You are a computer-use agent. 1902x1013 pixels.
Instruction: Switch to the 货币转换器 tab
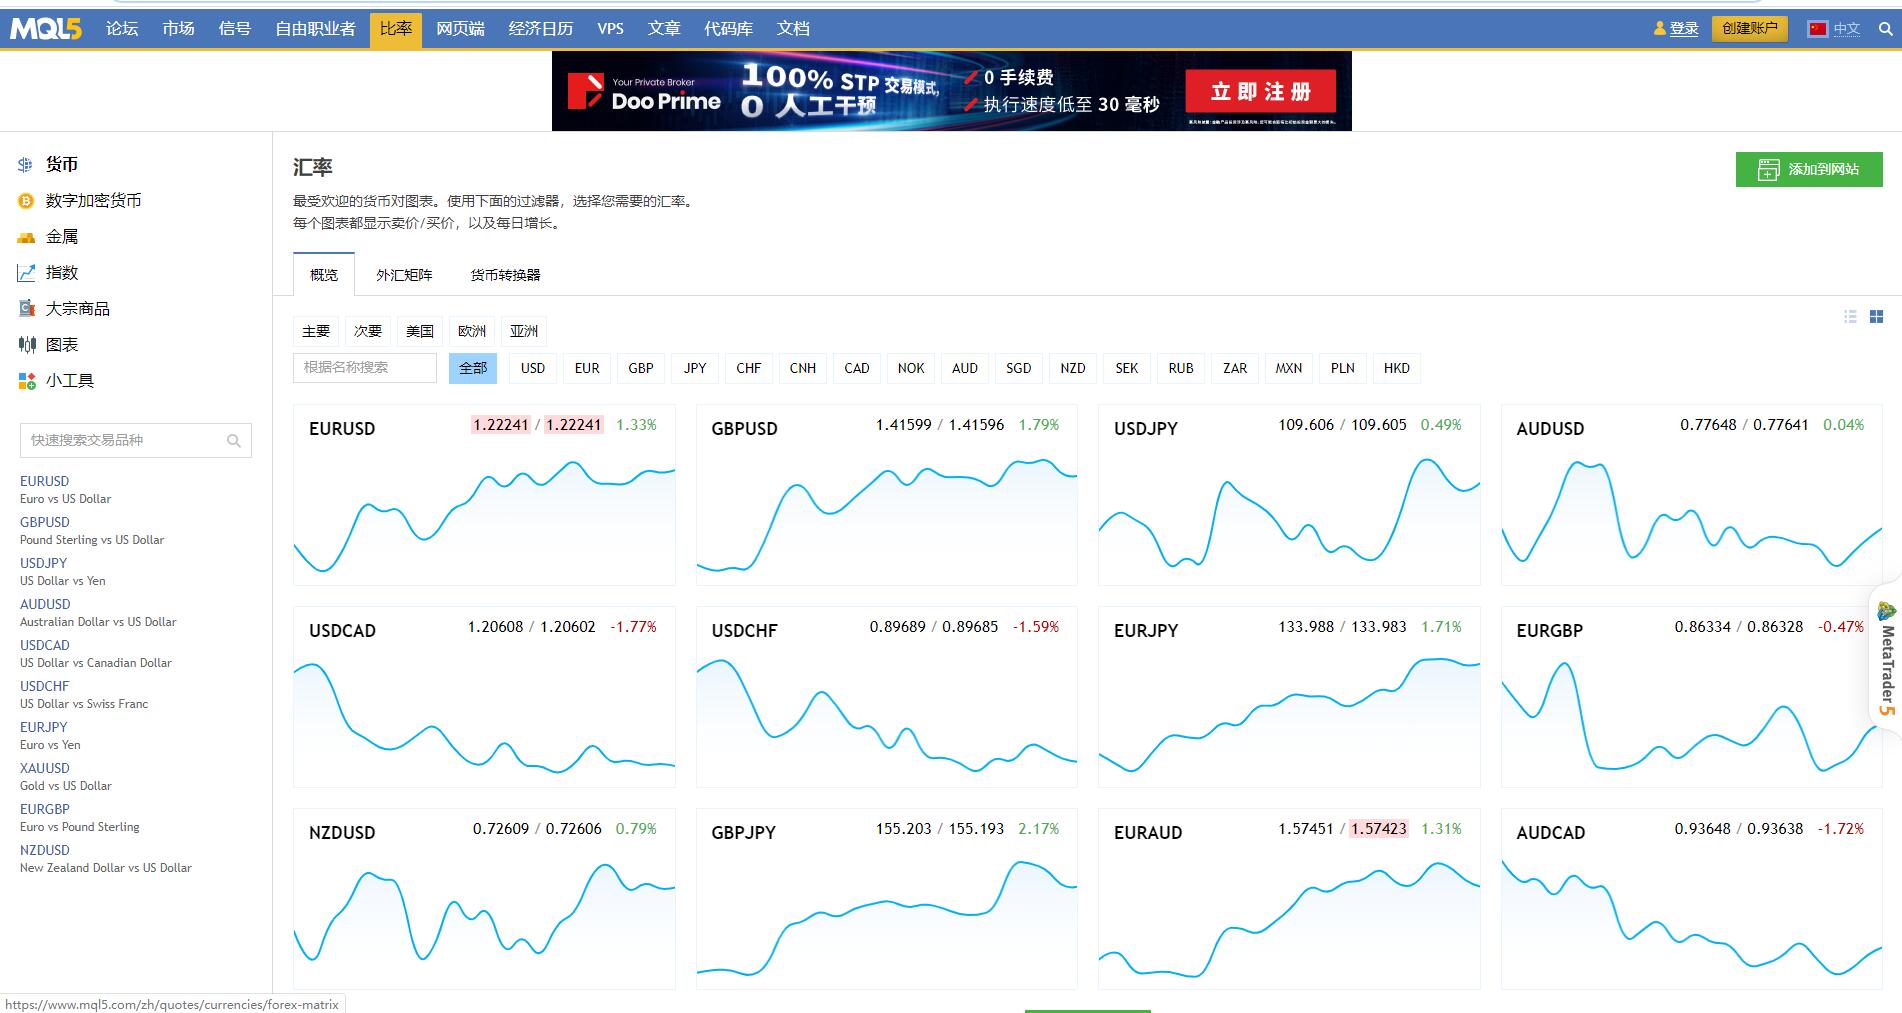[505, 275]
